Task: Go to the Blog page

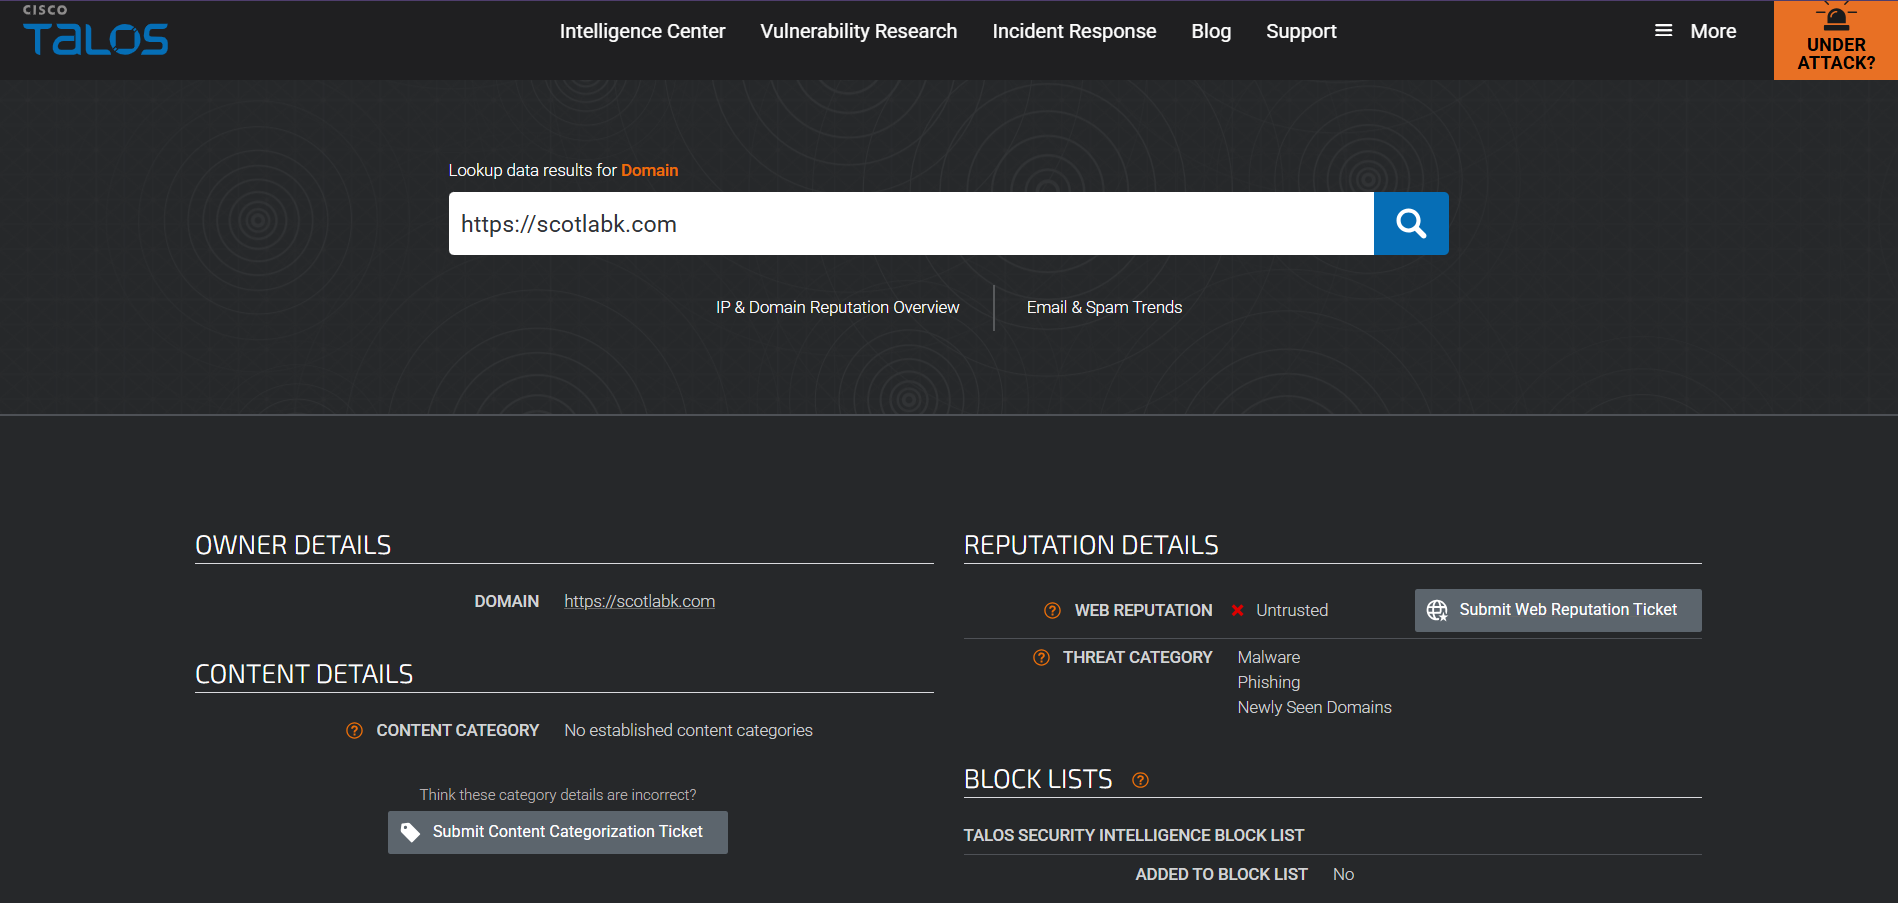Action: [1211, 31]
